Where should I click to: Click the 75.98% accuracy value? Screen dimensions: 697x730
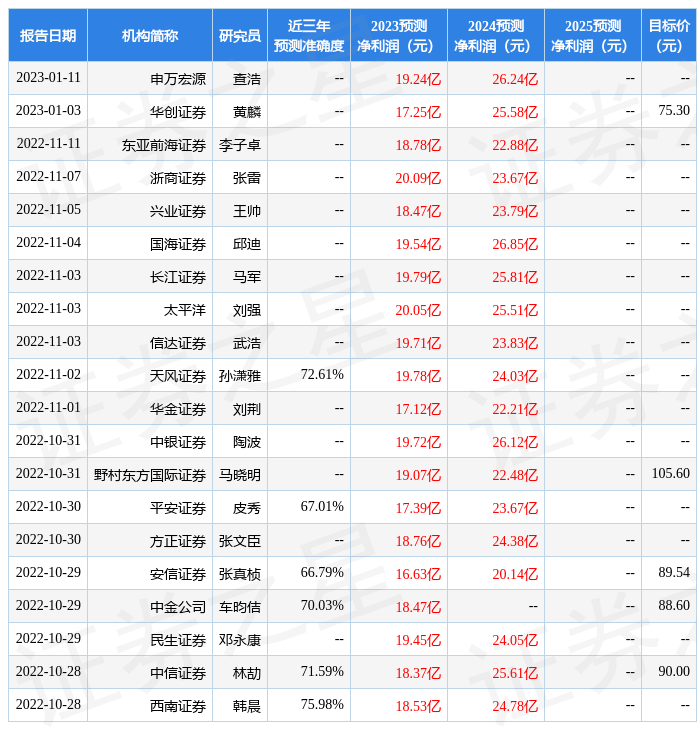322,705
